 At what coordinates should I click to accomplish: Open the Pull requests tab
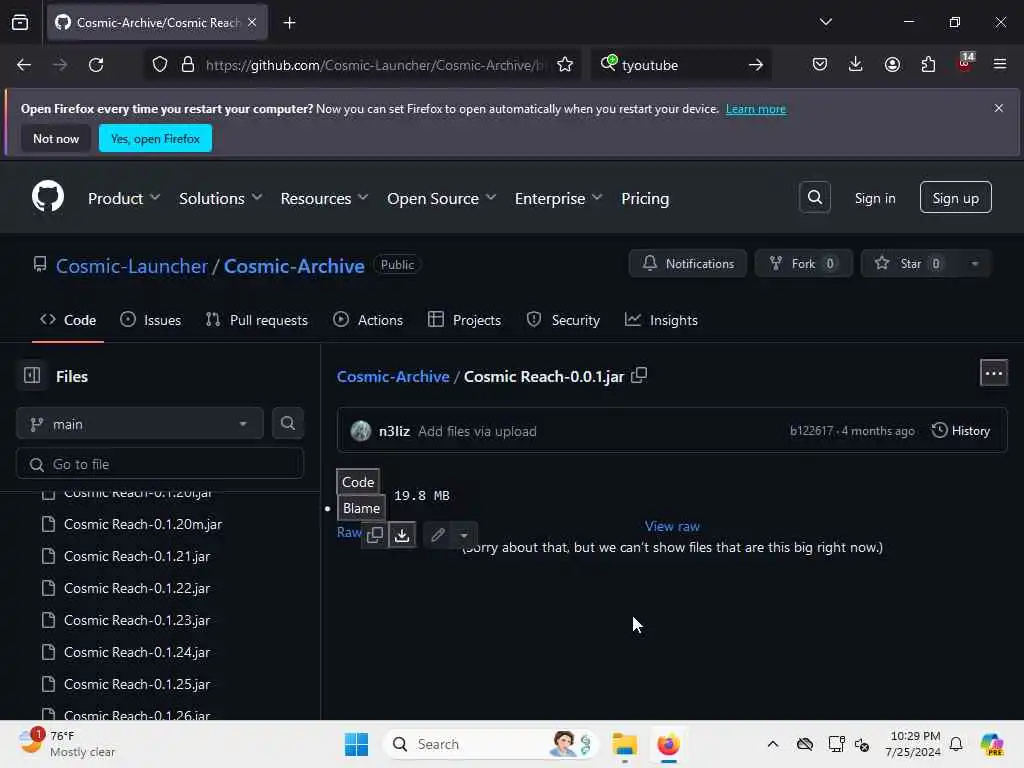point(257,320)
